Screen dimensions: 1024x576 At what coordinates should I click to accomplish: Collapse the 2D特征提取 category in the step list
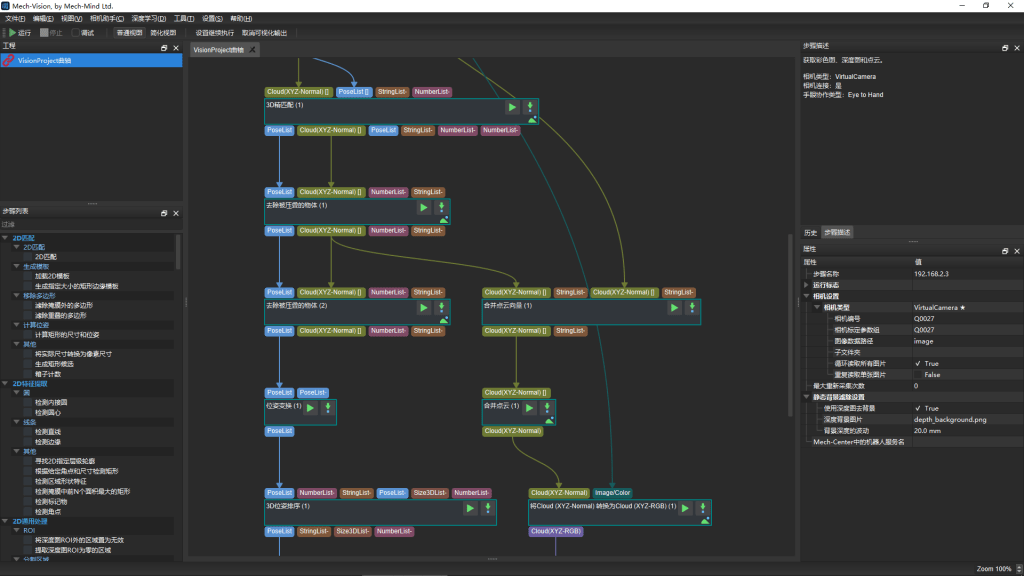click(6, 383)
